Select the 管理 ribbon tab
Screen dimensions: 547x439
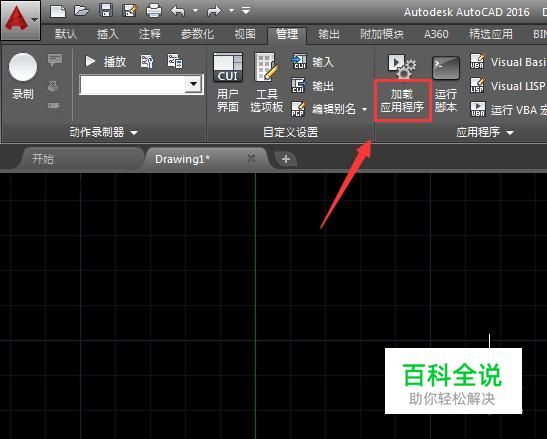[287, 35]
